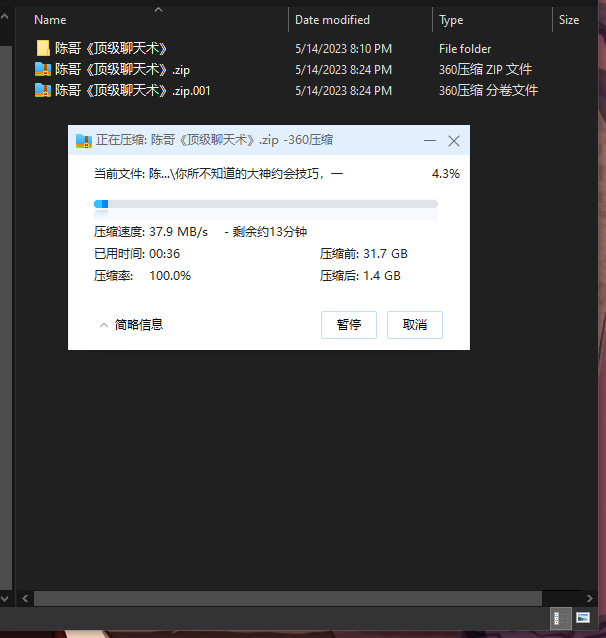Pause compression with 暂停 button
Viewport: 606px width, 638px height.
point(349,325)
